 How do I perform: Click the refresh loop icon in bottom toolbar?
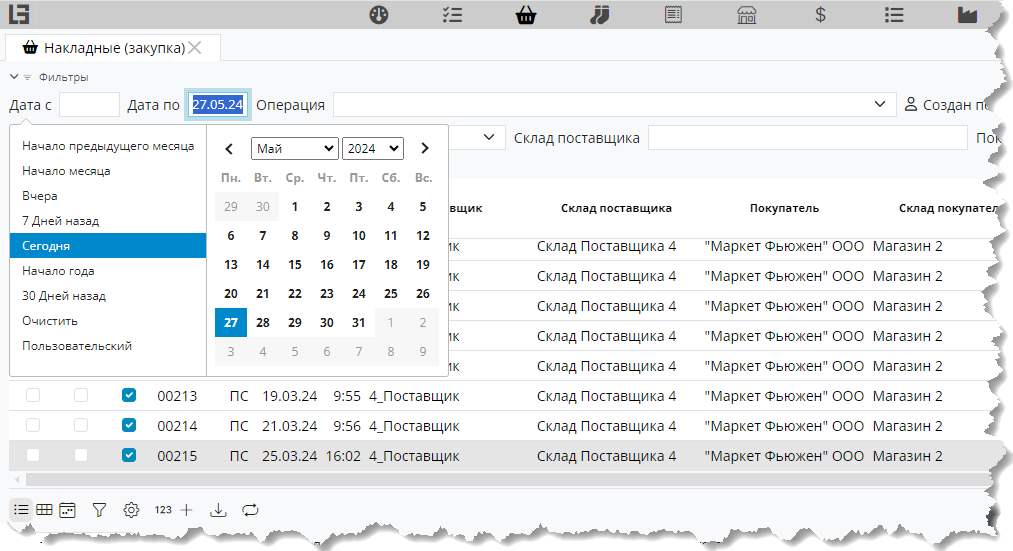coord(250,510)
